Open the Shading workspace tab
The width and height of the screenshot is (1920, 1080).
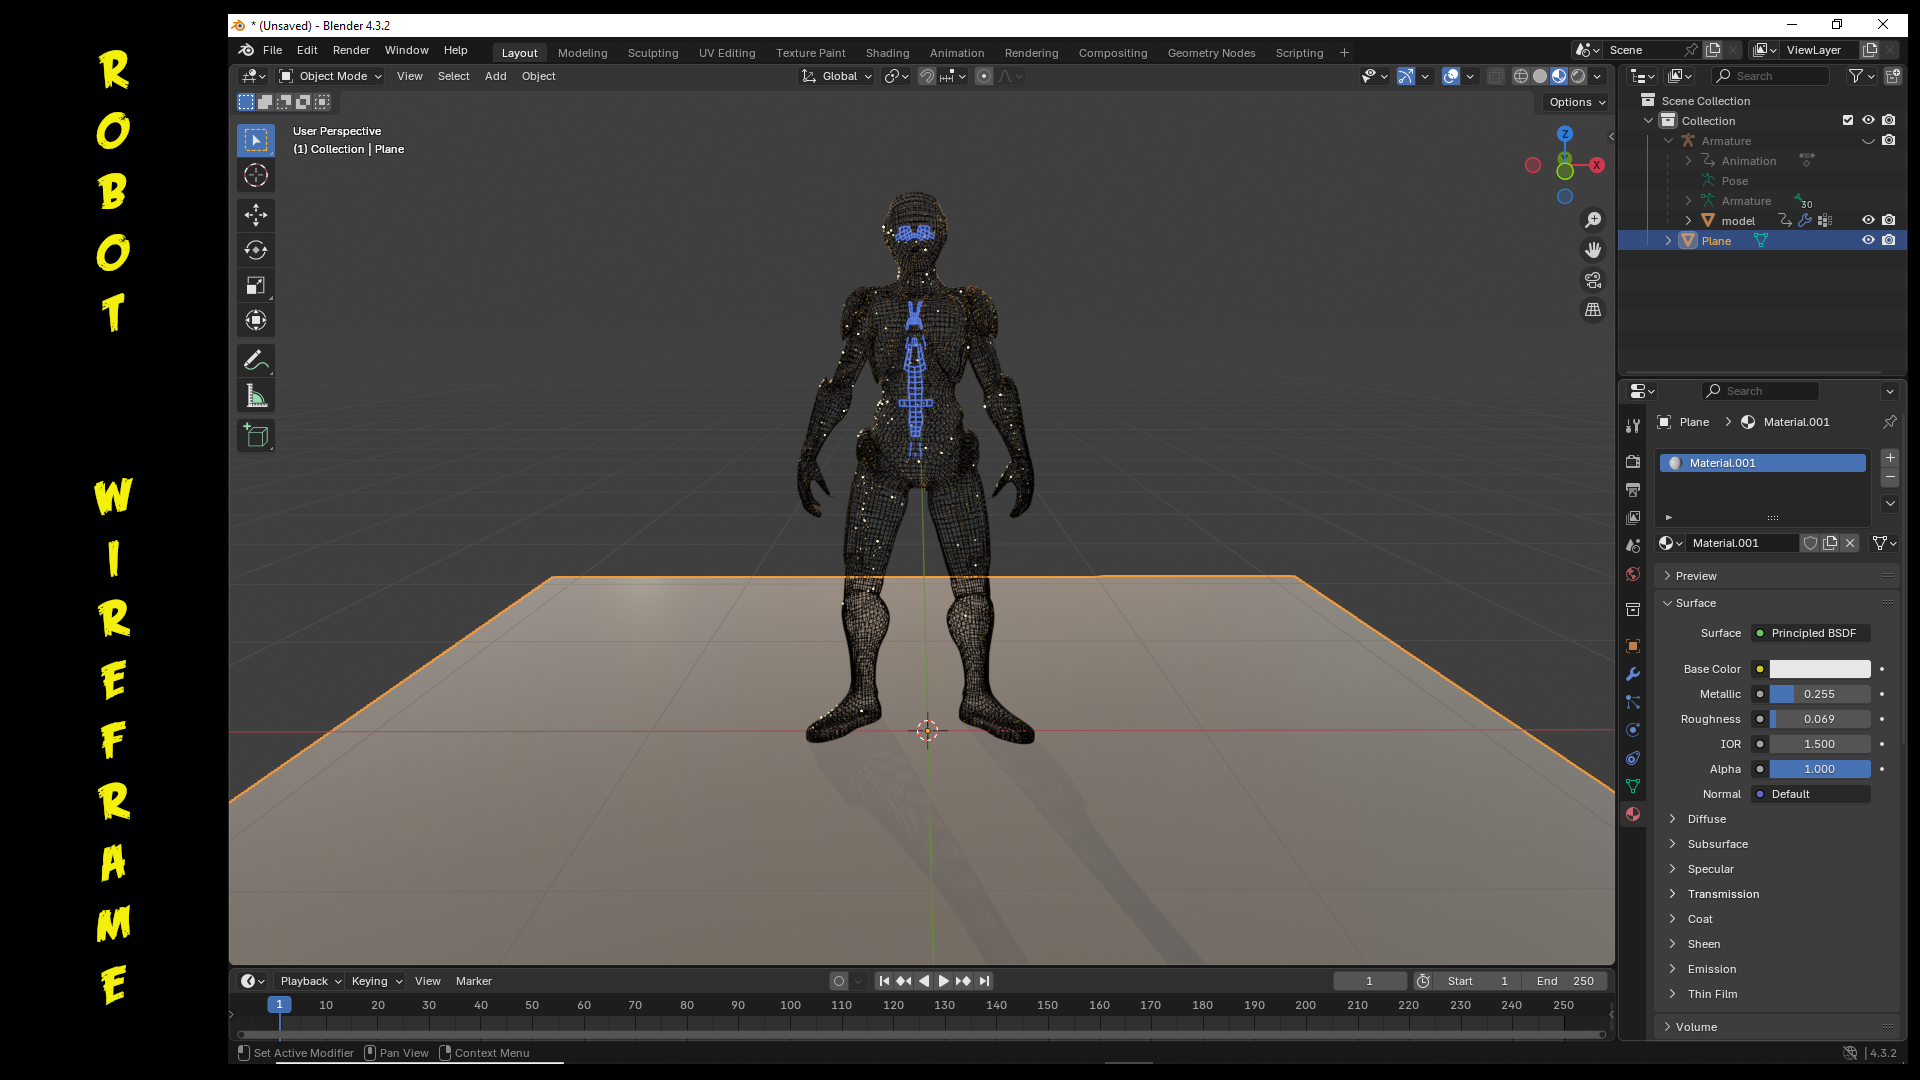[x=887, y=53]
